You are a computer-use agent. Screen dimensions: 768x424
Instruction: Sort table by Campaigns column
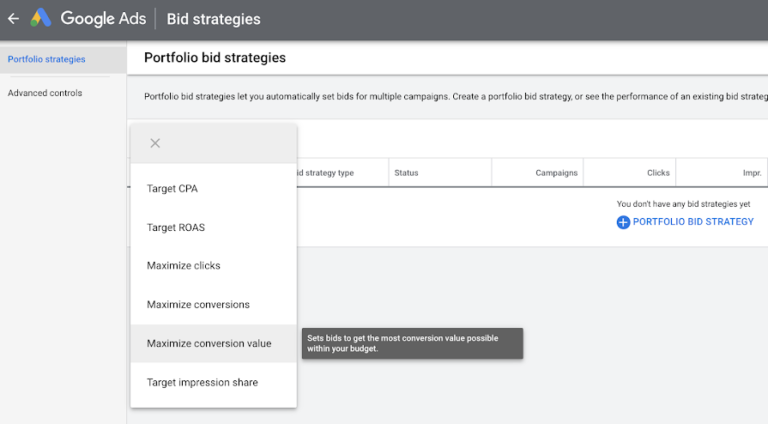pos(556,173)
